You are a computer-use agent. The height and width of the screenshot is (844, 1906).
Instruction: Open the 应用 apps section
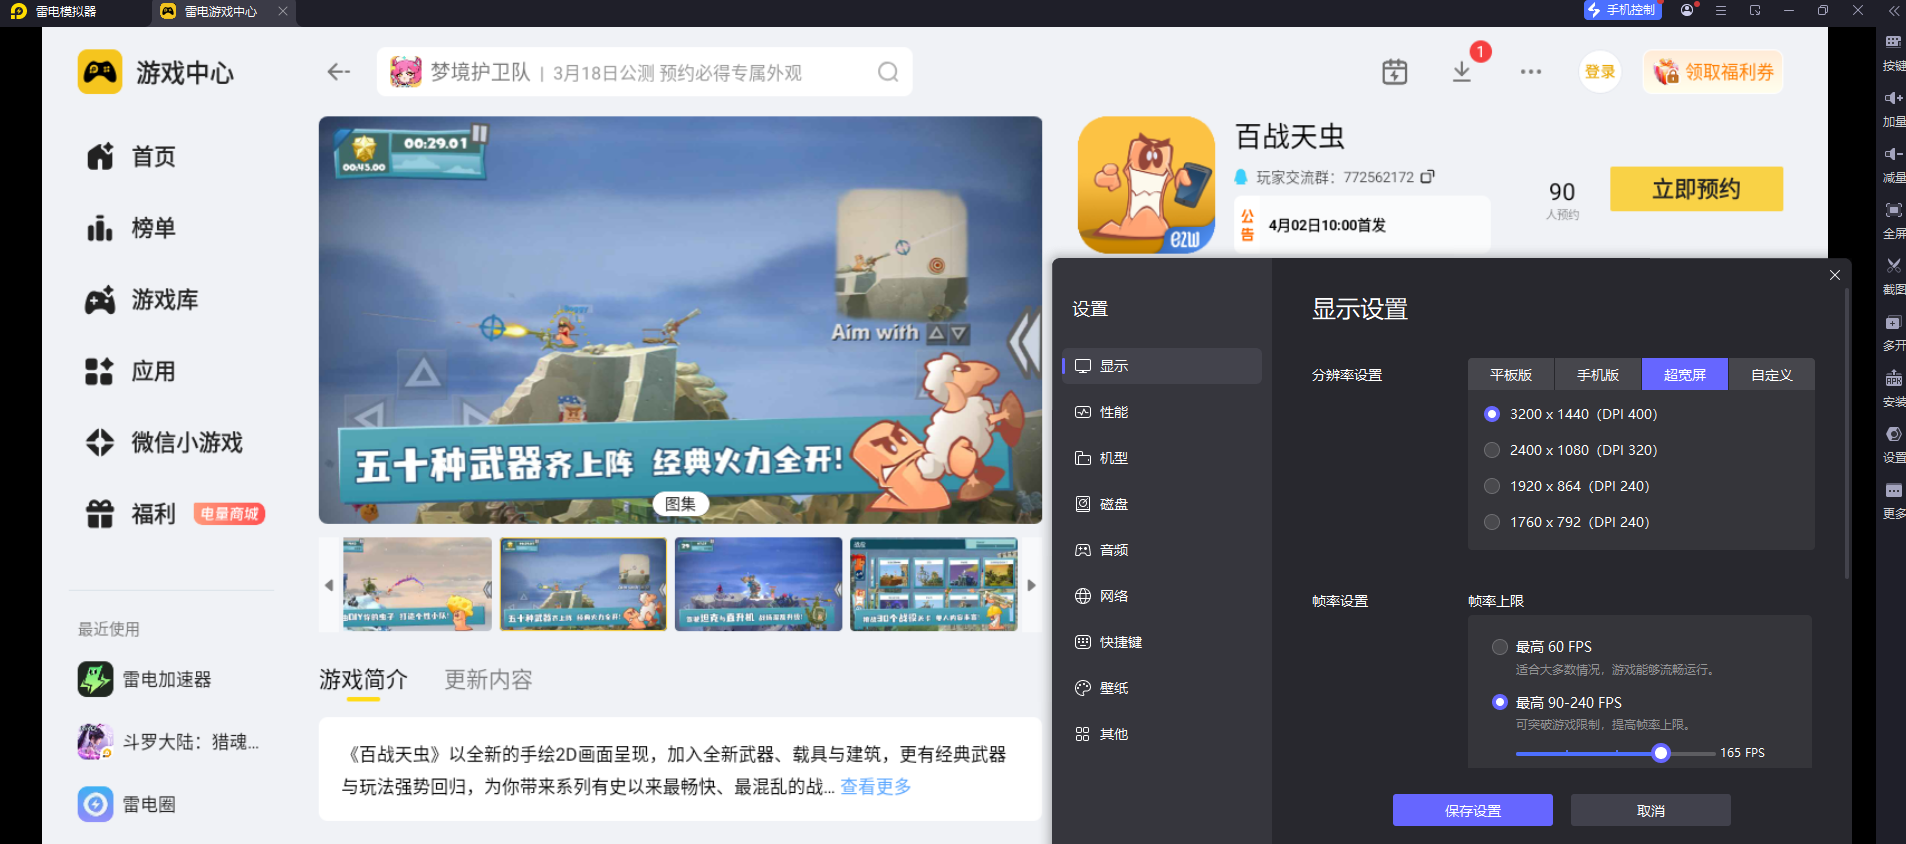[x=132, y=371]
